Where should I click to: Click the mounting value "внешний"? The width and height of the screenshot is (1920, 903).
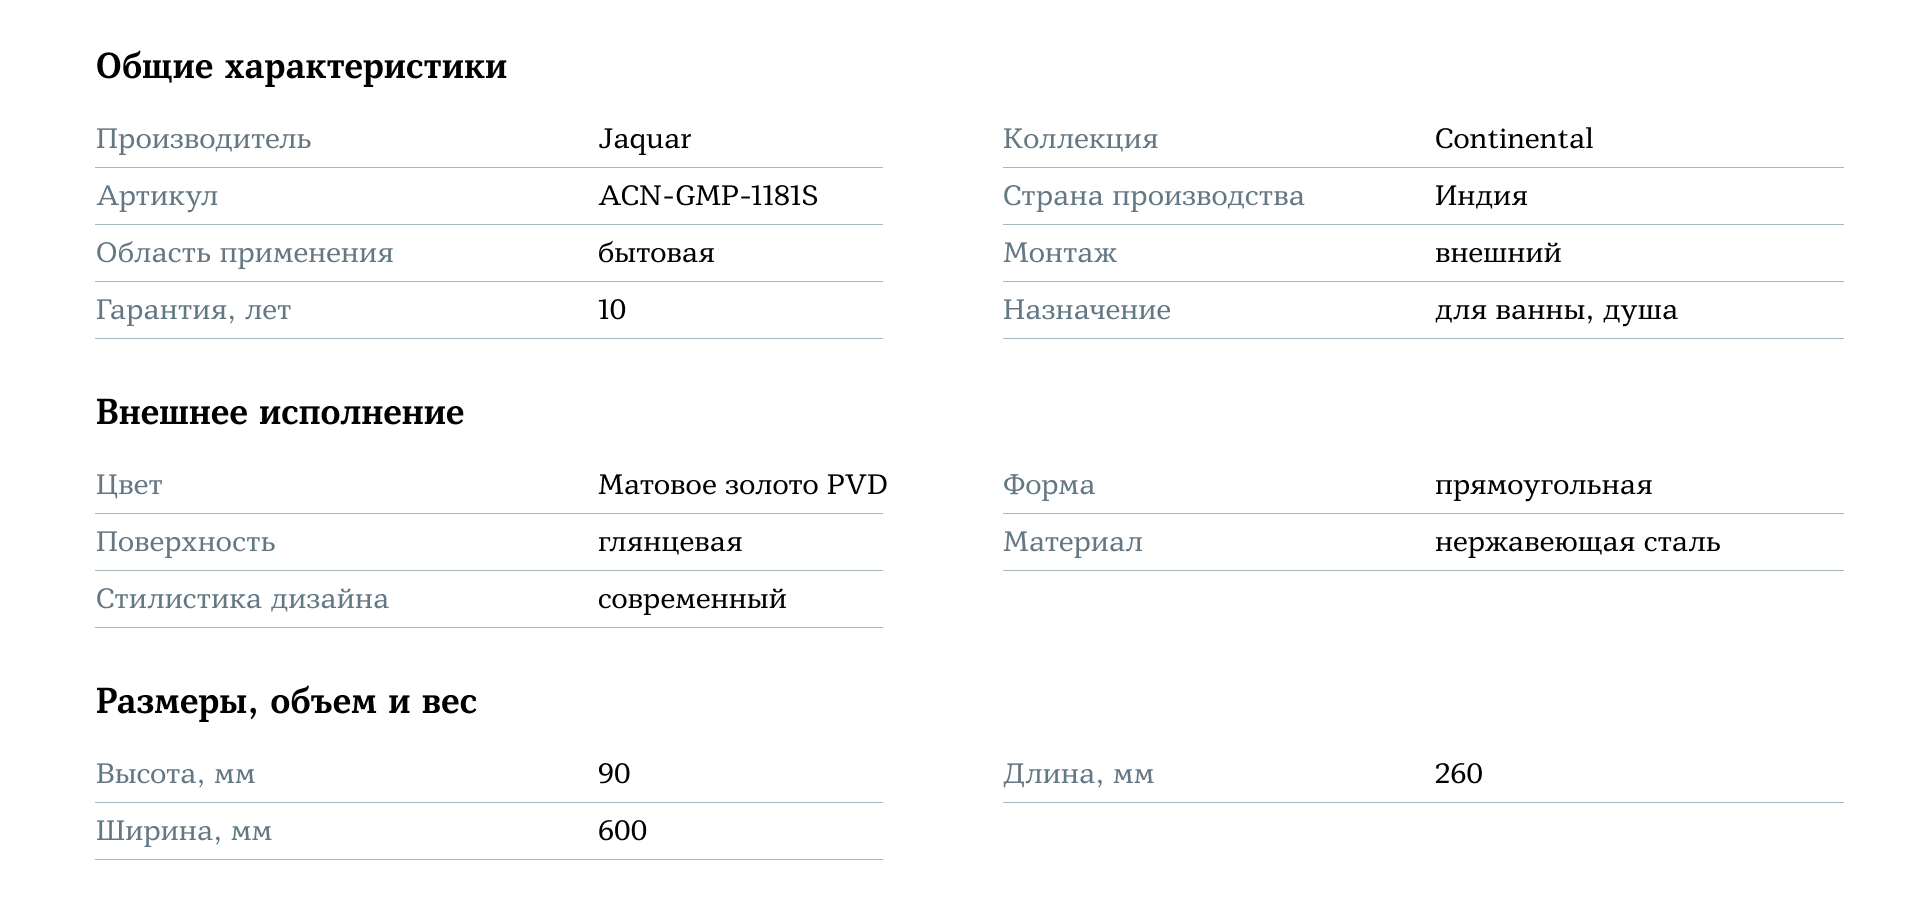(1497, 253)
